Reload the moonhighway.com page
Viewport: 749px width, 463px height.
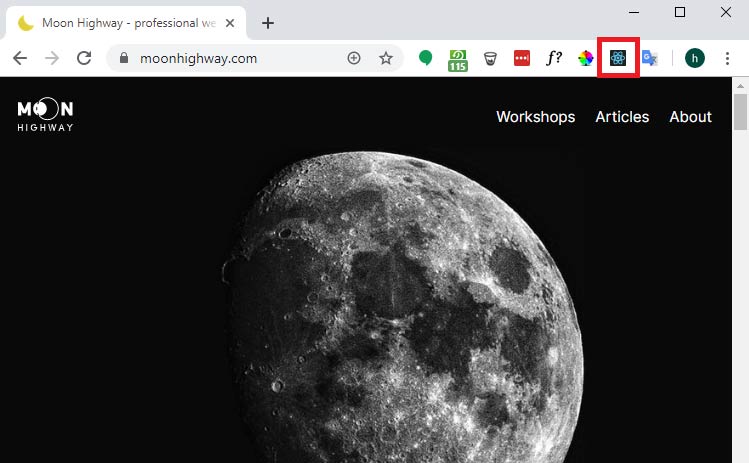point(84,58)
